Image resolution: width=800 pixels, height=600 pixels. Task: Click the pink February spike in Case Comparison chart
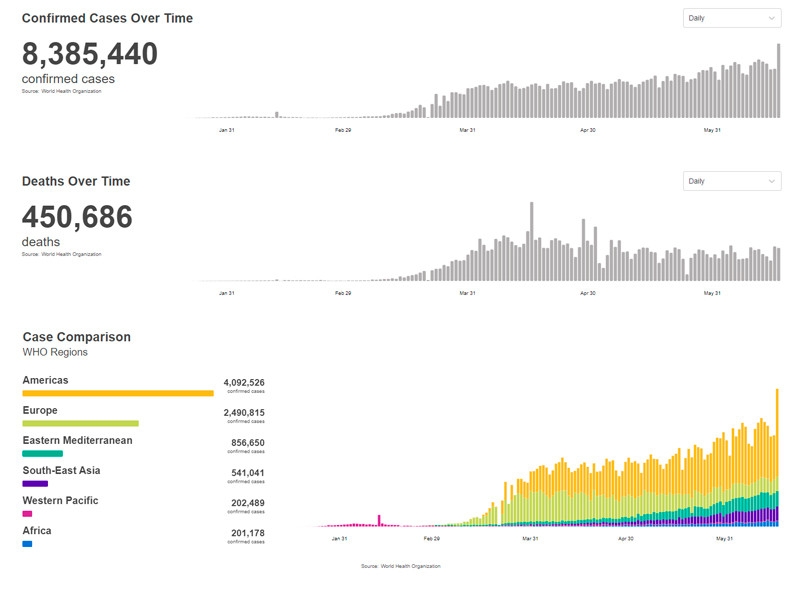click(379, 520)
